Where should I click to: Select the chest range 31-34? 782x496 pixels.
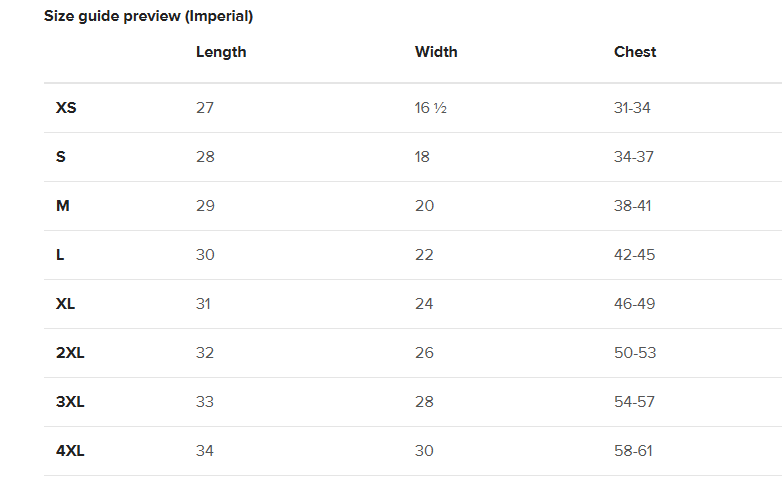[x=632, y=108]
